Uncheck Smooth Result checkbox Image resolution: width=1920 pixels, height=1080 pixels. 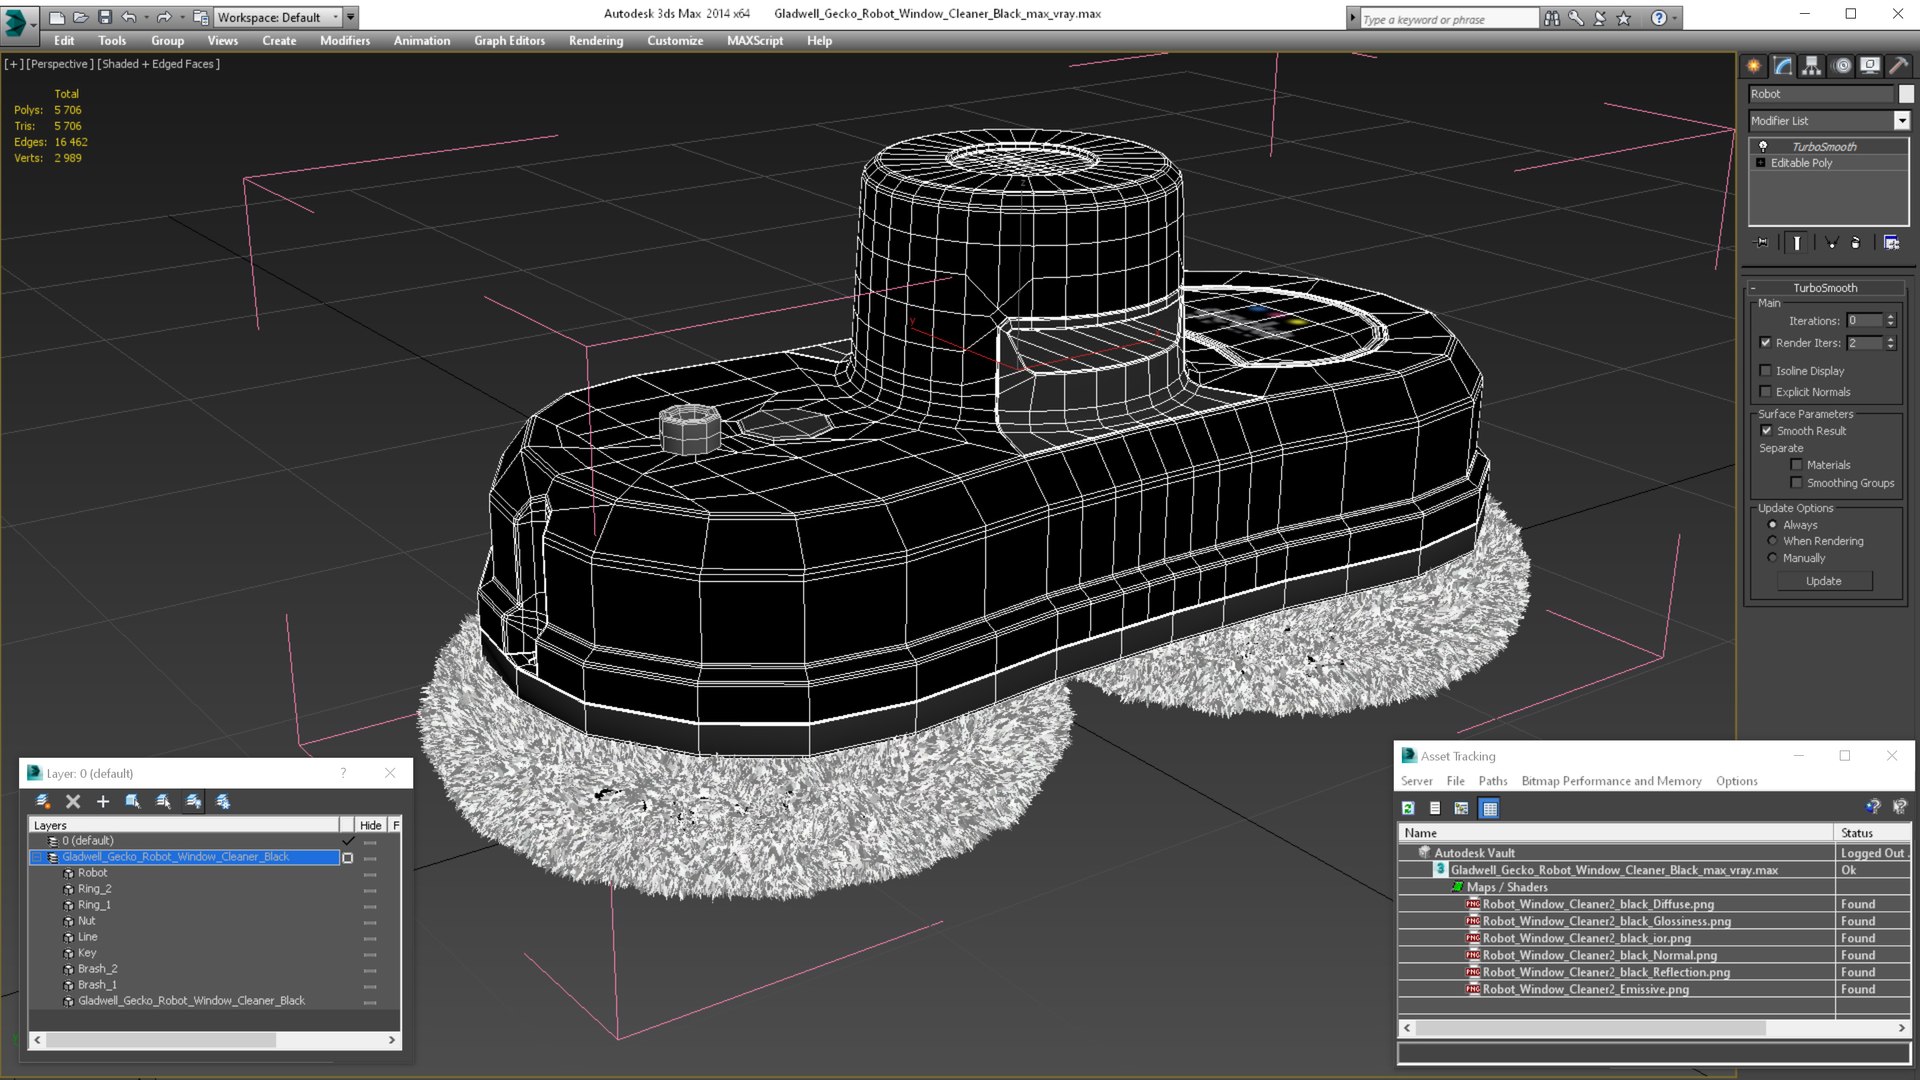(x=1766, y=431)
